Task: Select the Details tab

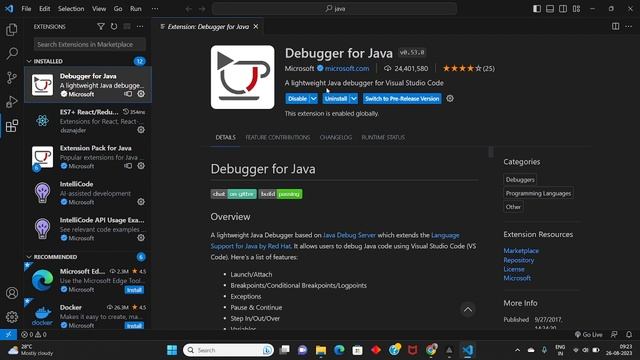Action: pos(225,138)
